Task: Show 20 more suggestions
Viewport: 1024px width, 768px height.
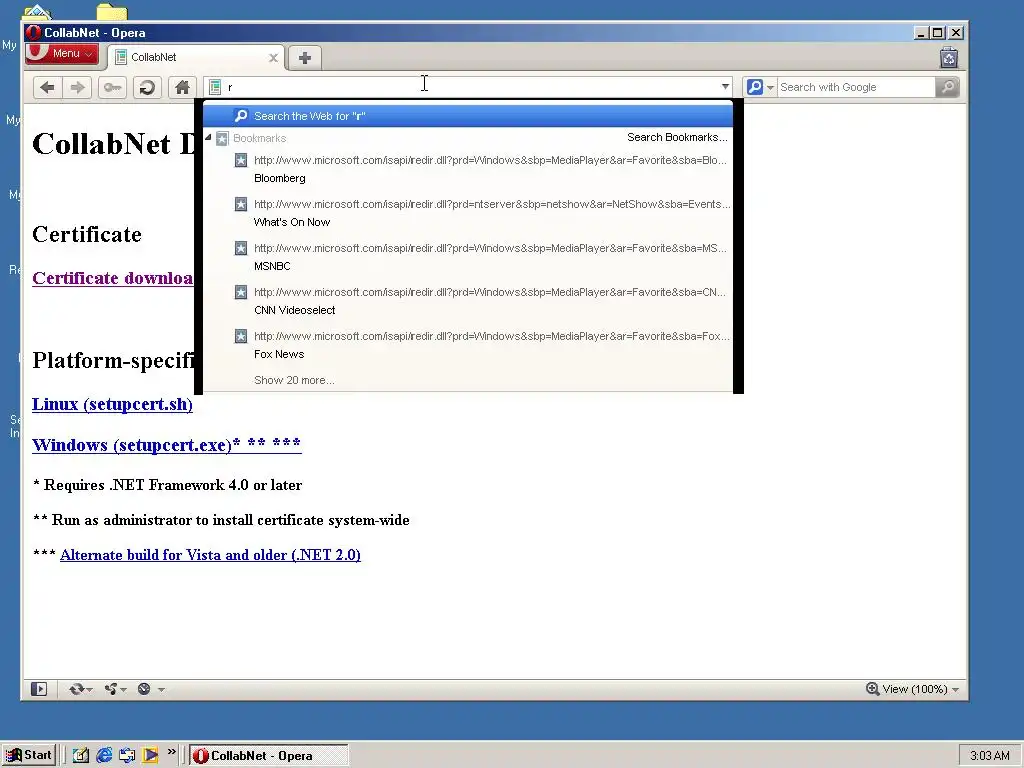Action: pyautogui.click(x=294, y=380)
